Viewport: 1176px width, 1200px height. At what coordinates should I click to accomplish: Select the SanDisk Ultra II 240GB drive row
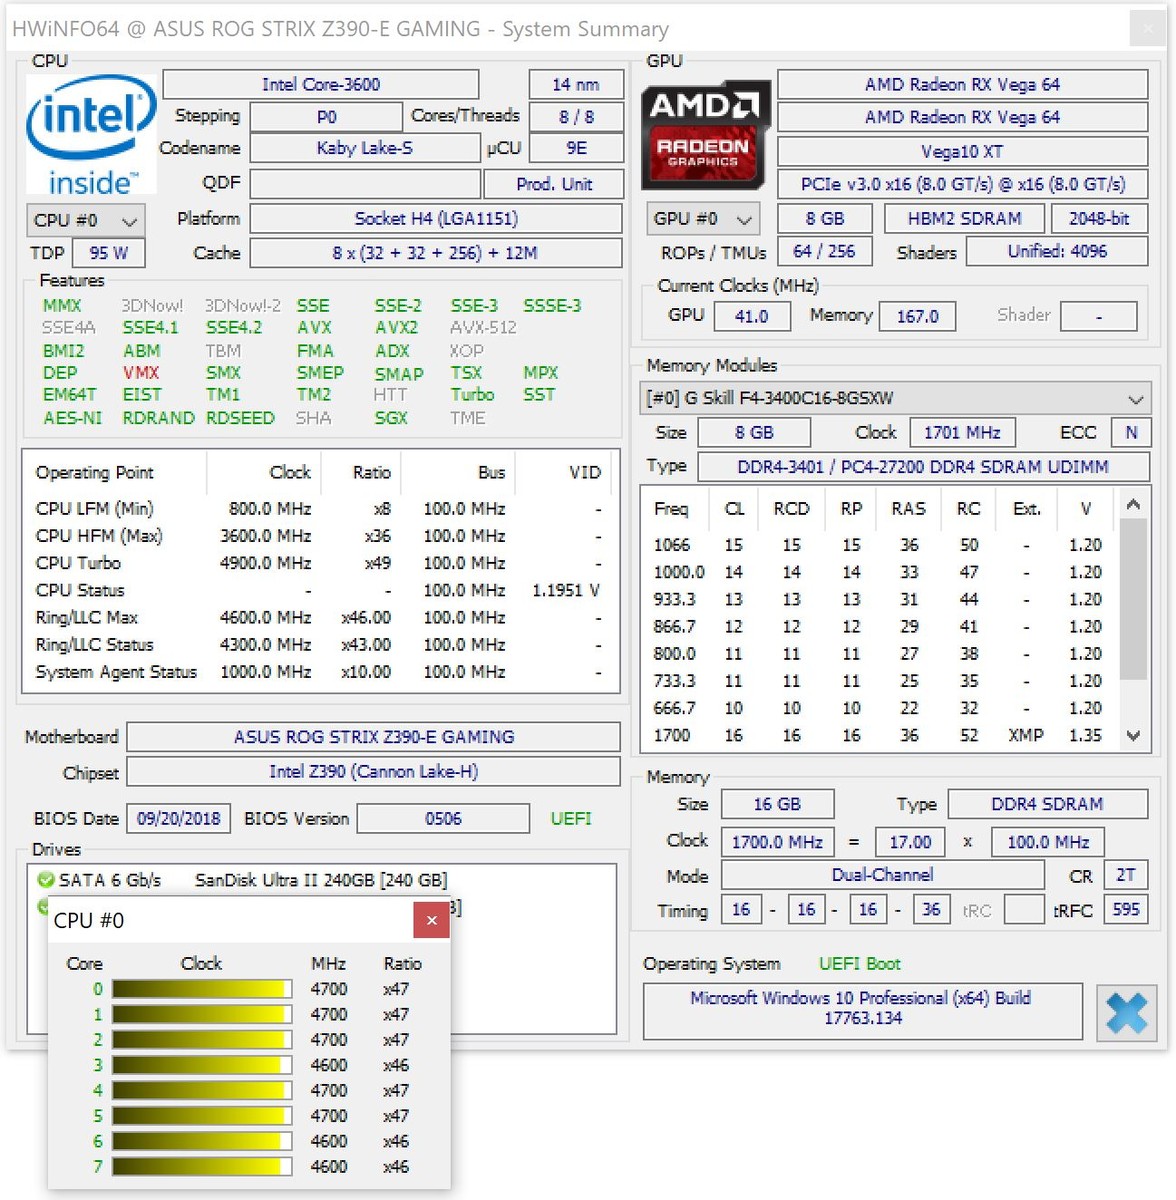click(320, 880)
